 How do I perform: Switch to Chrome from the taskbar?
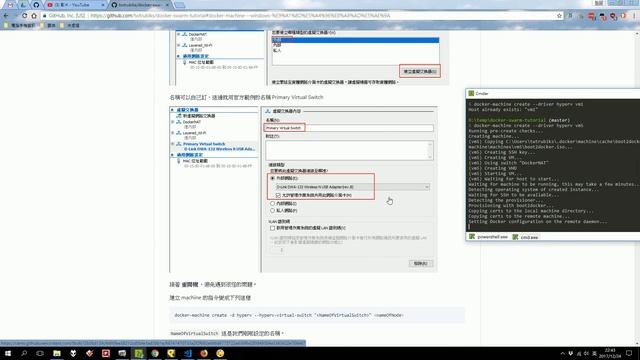click(x=155, y=353)
